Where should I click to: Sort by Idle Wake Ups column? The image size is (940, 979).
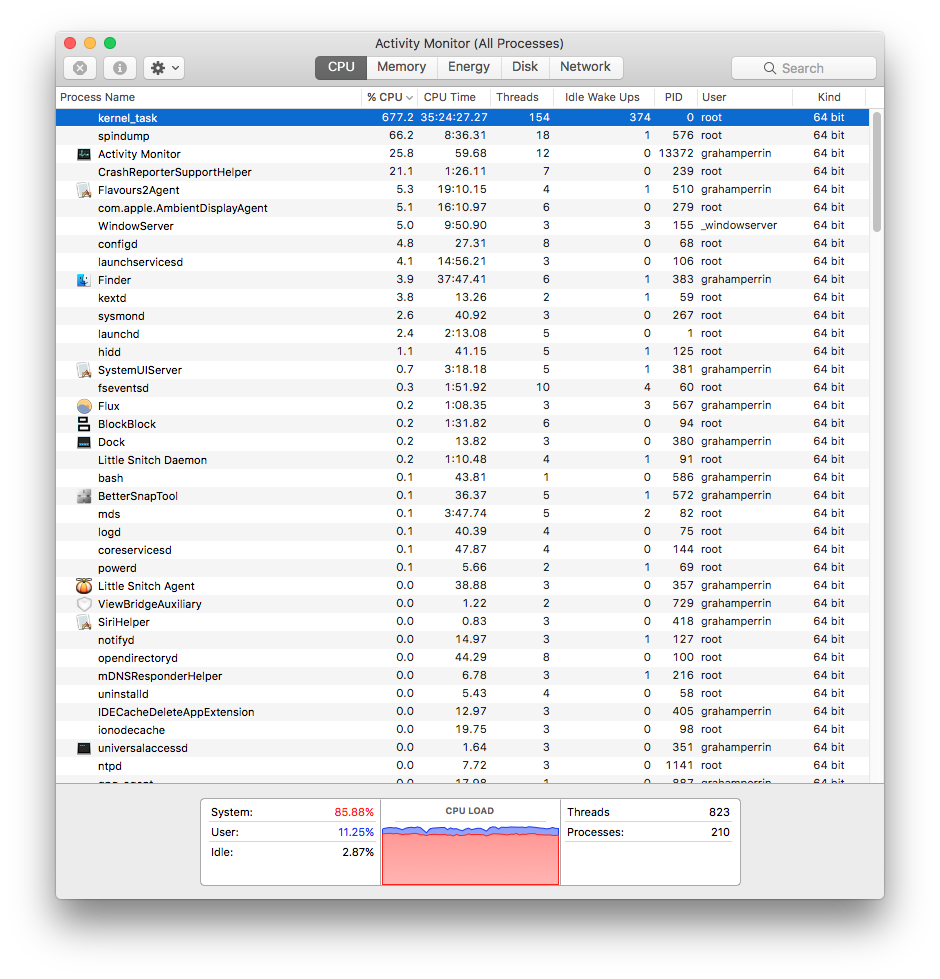[604, 97]
